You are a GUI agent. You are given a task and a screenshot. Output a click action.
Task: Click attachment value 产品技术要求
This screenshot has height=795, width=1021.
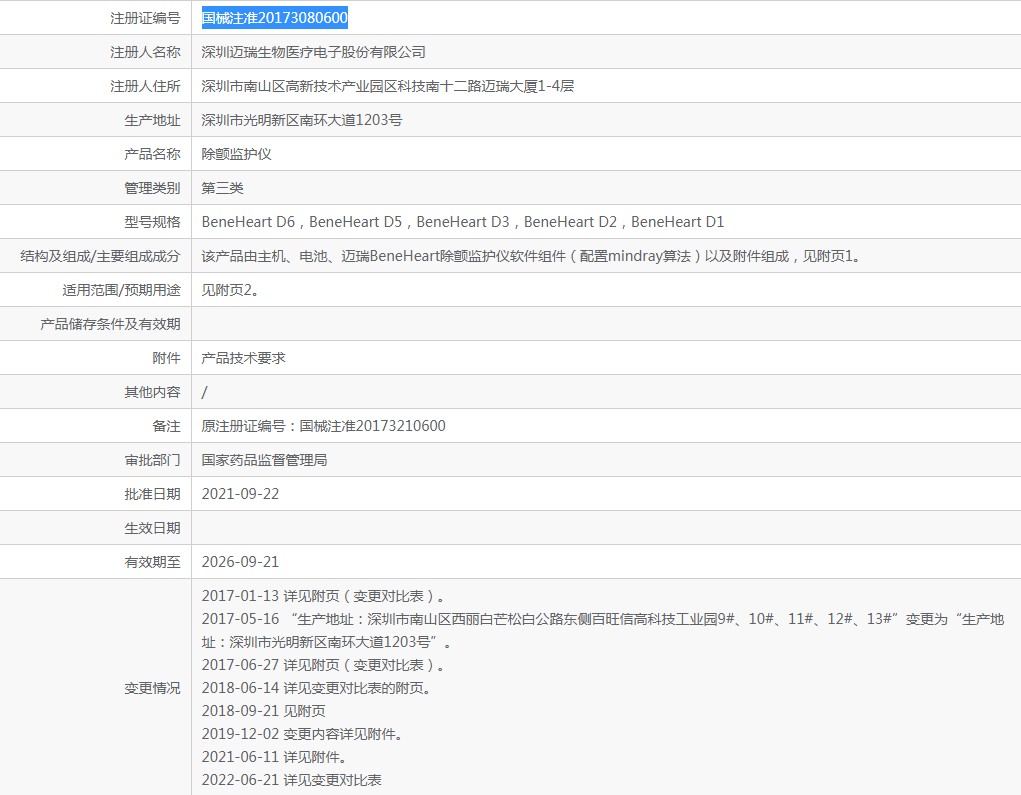pyautogui.click(x=244, y=358)
